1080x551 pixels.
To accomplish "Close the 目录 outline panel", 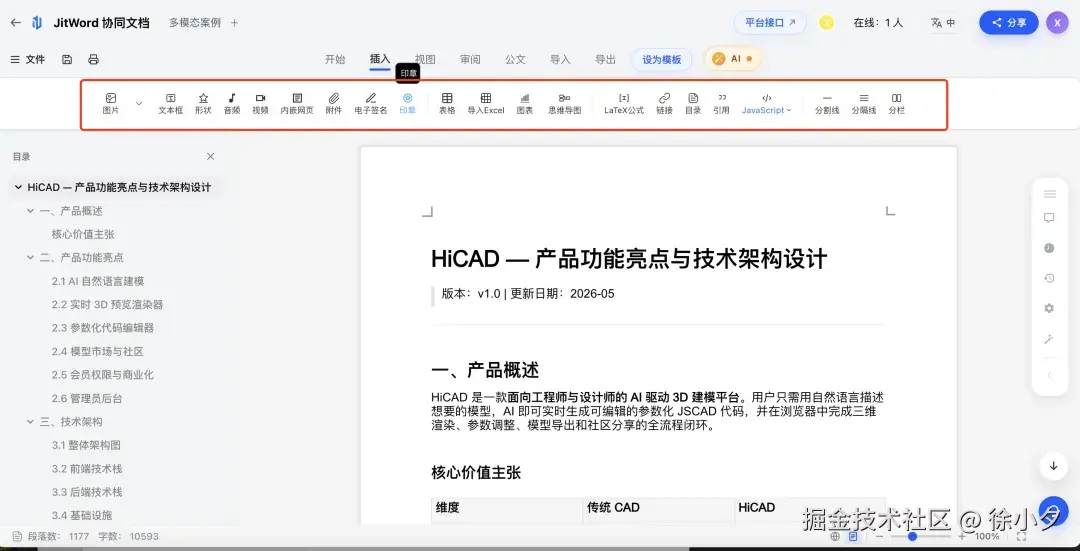I will point(211,156).
